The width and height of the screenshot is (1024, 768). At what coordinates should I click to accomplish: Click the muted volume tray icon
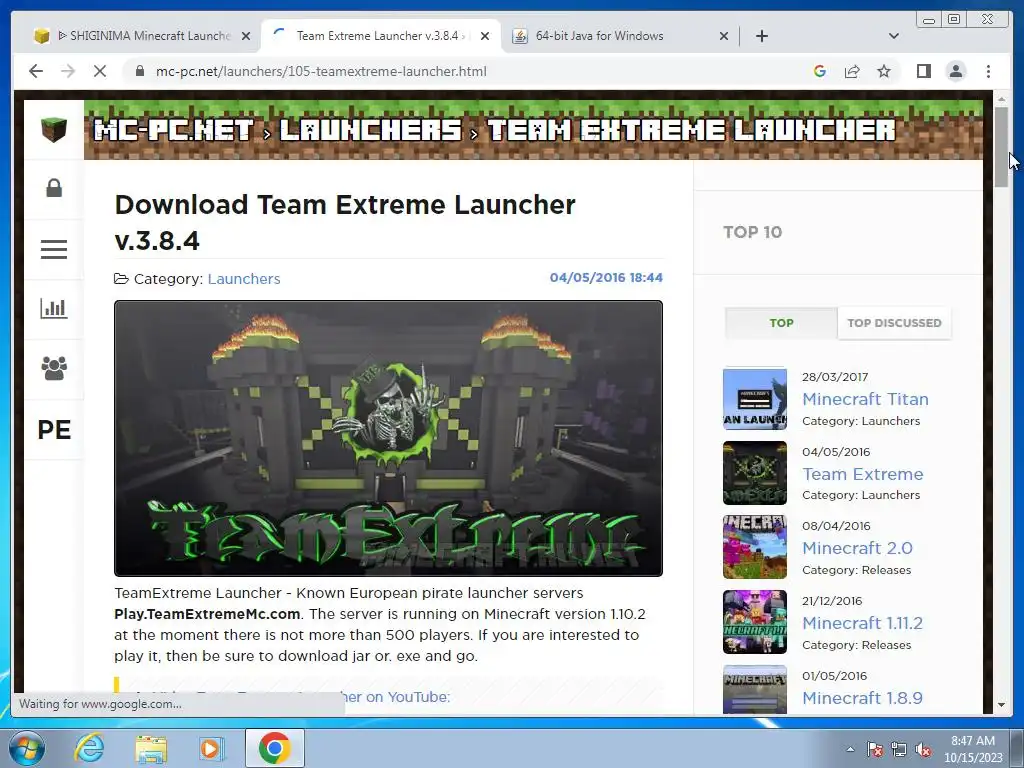coord(923,750)
